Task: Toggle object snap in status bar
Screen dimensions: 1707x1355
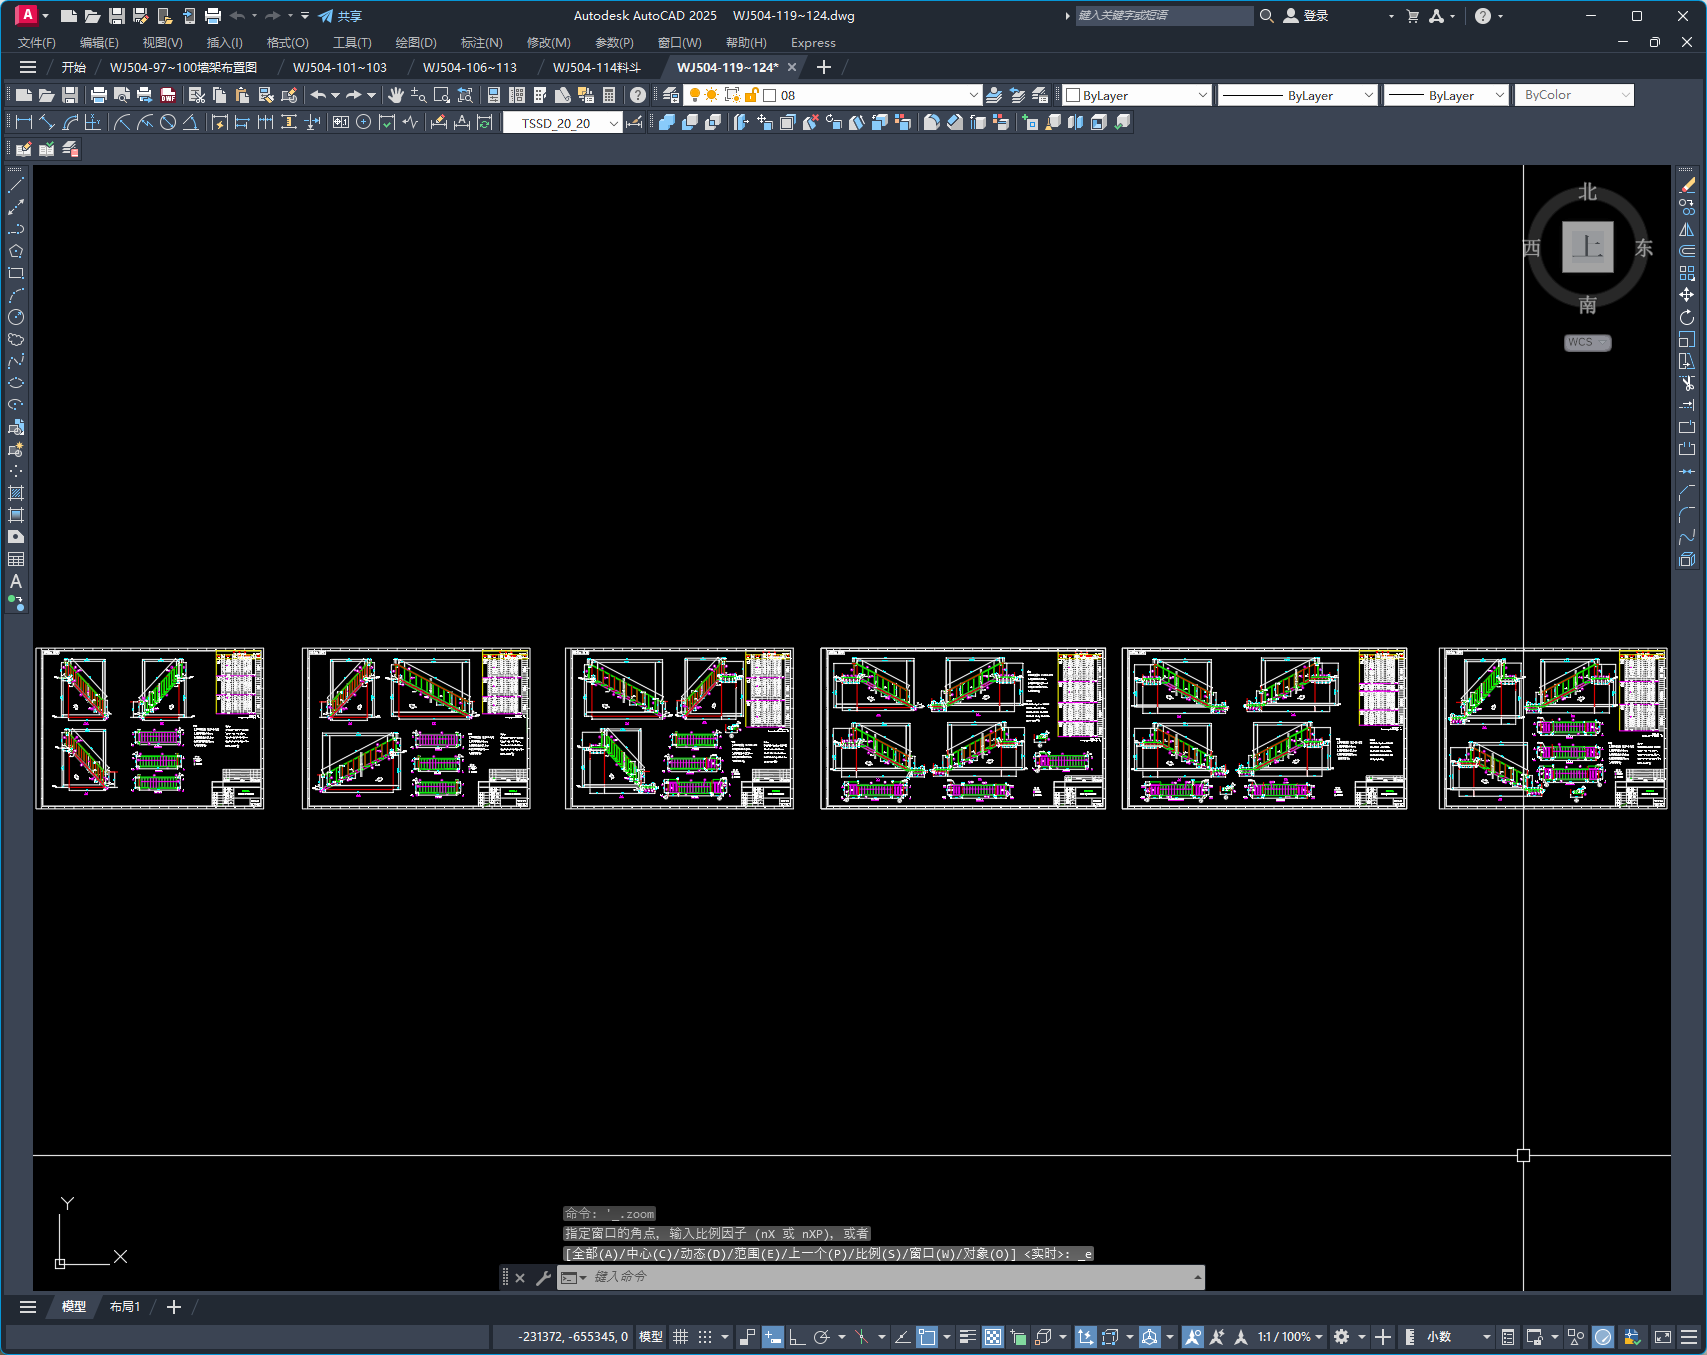Action: [927, 1337]
